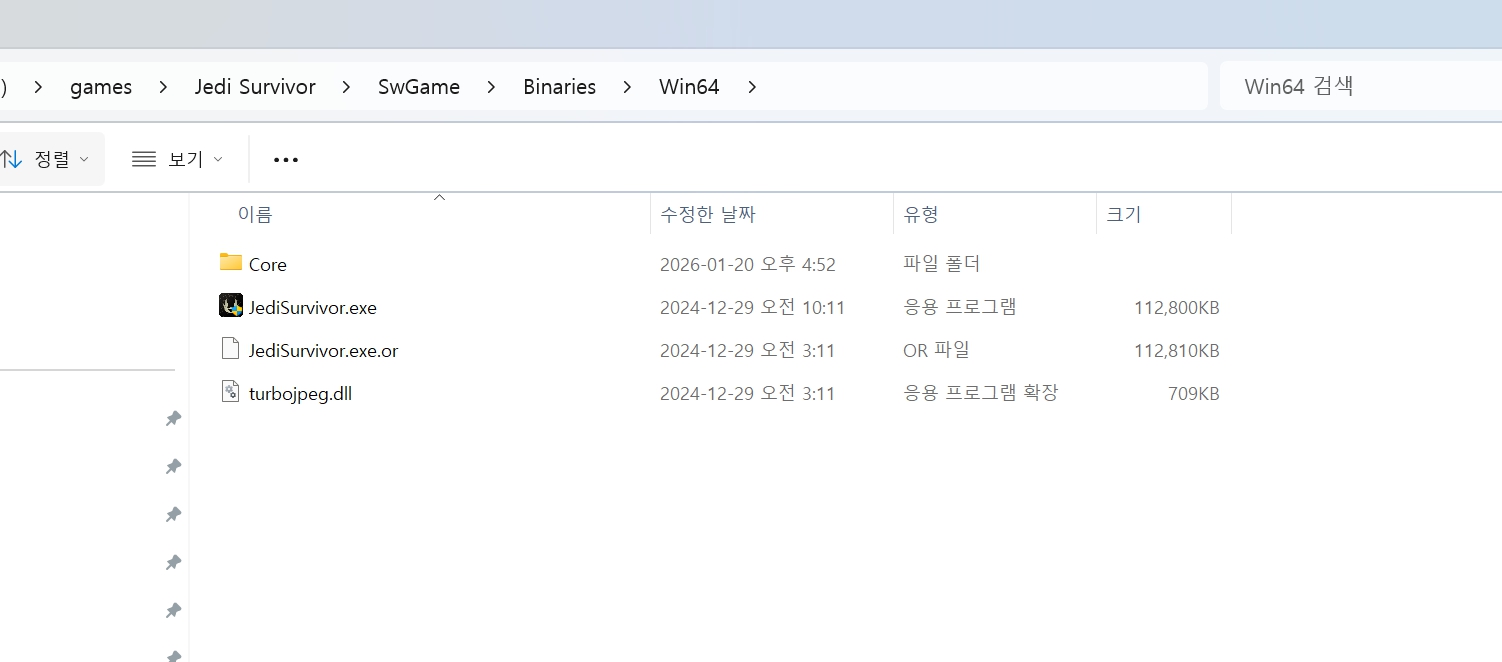
Task: Select the Core folder name
Action: 268,265
